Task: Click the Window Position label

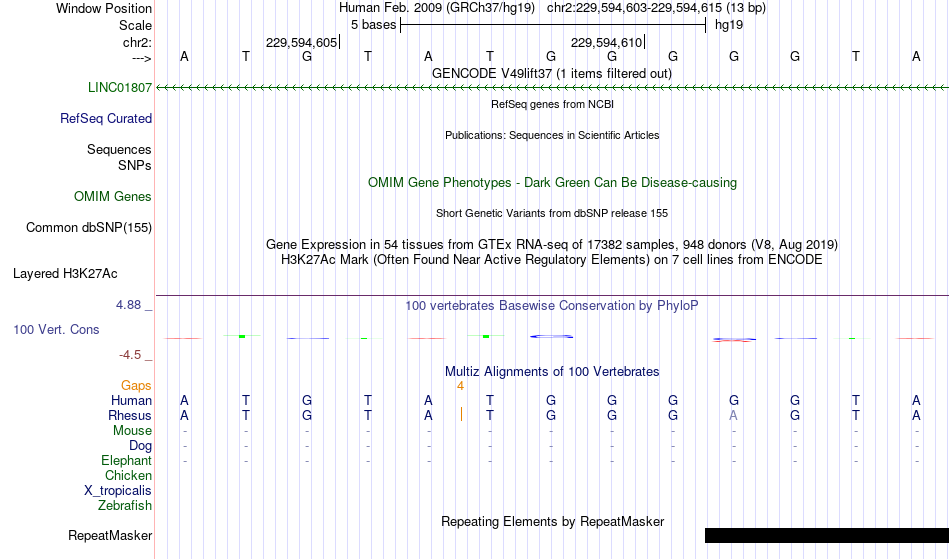Action: coord(104,8)
